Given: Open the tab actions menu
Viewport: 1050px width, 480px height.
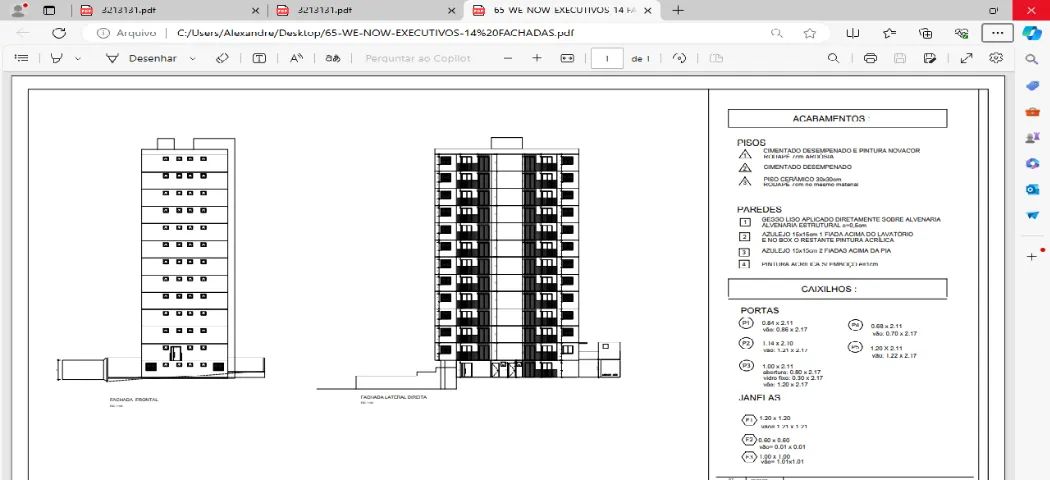Looking at the screenshot, I should coord(49,10).
